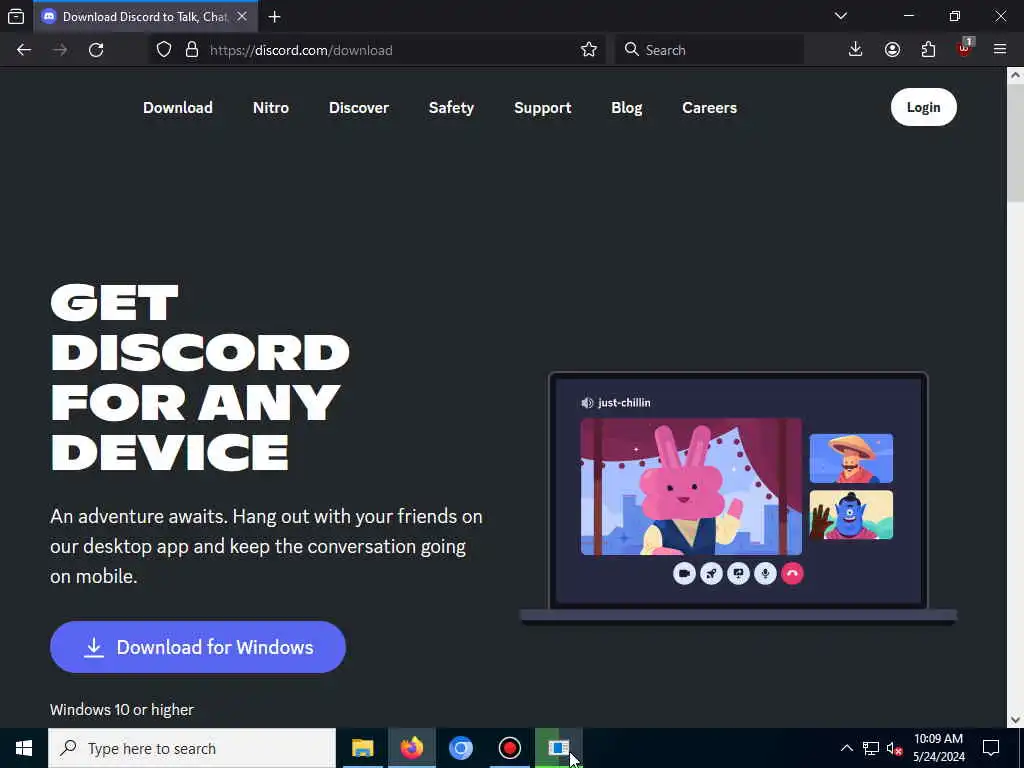The width and height of the screenshot is (1024, 768).
Task: Bookmark this page with the star icon
Action: coord(589,50)
